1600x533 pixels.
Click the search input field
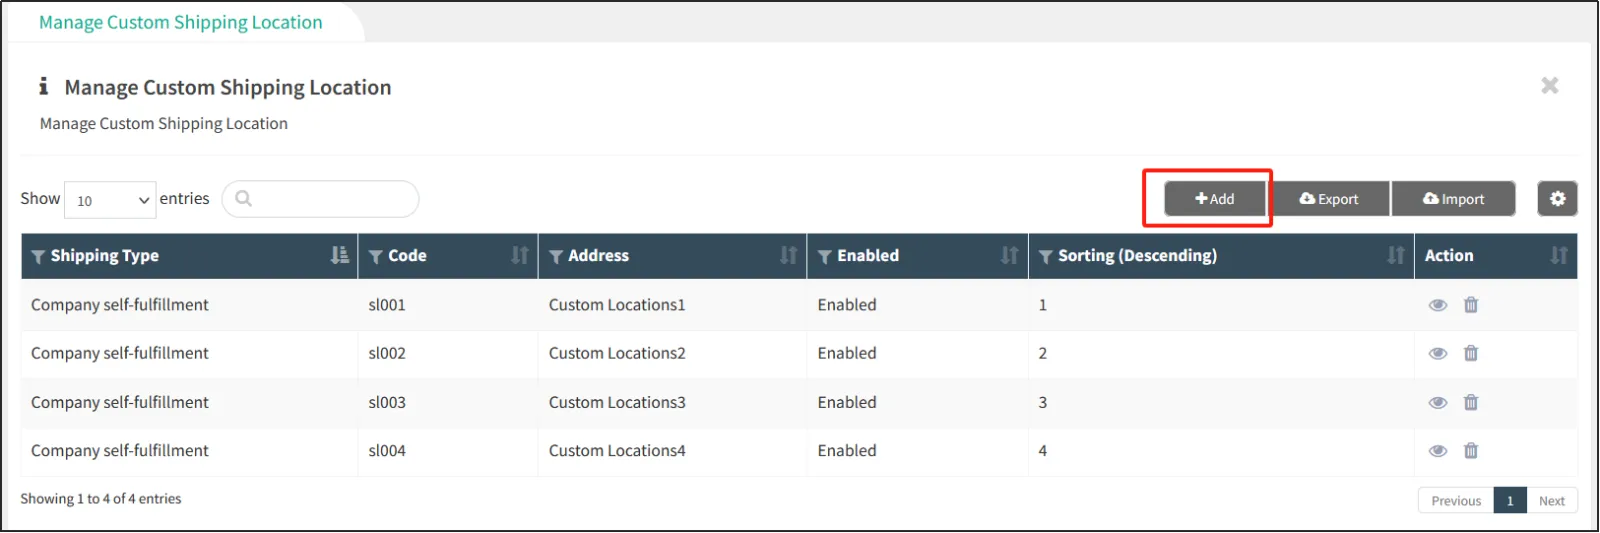[330, 199]
